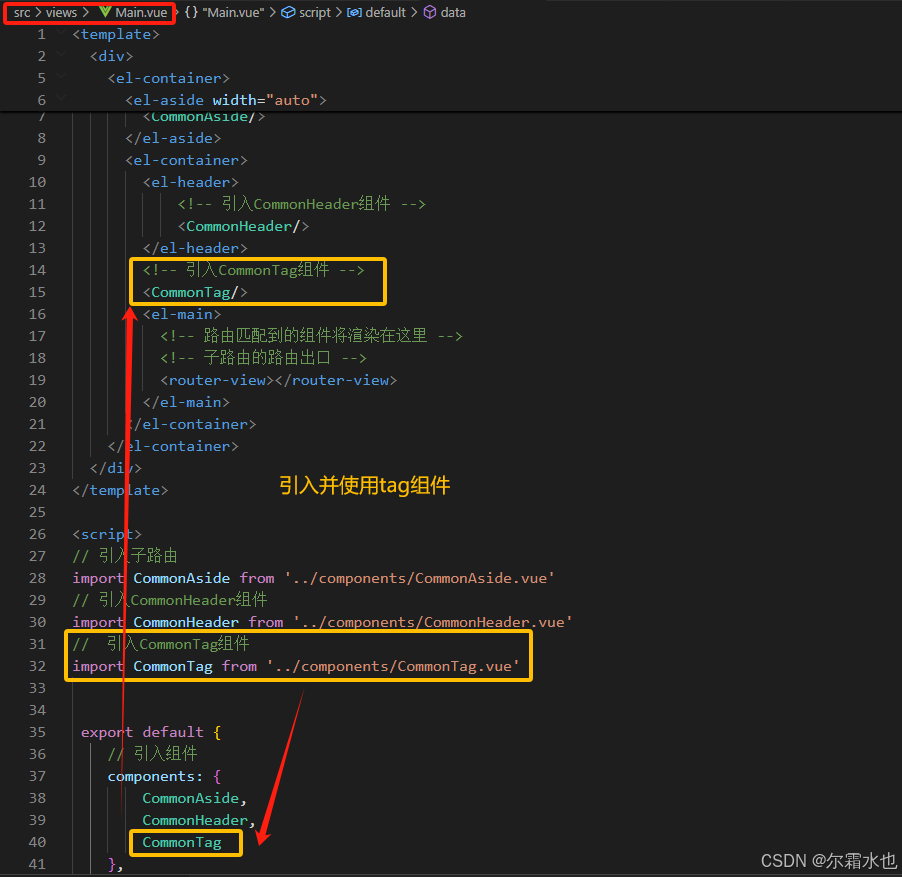Click CommonHeader entry on line 39
The width and height of the screenshot is (902, 877).
pyautogui.click(x=195, y=820)
